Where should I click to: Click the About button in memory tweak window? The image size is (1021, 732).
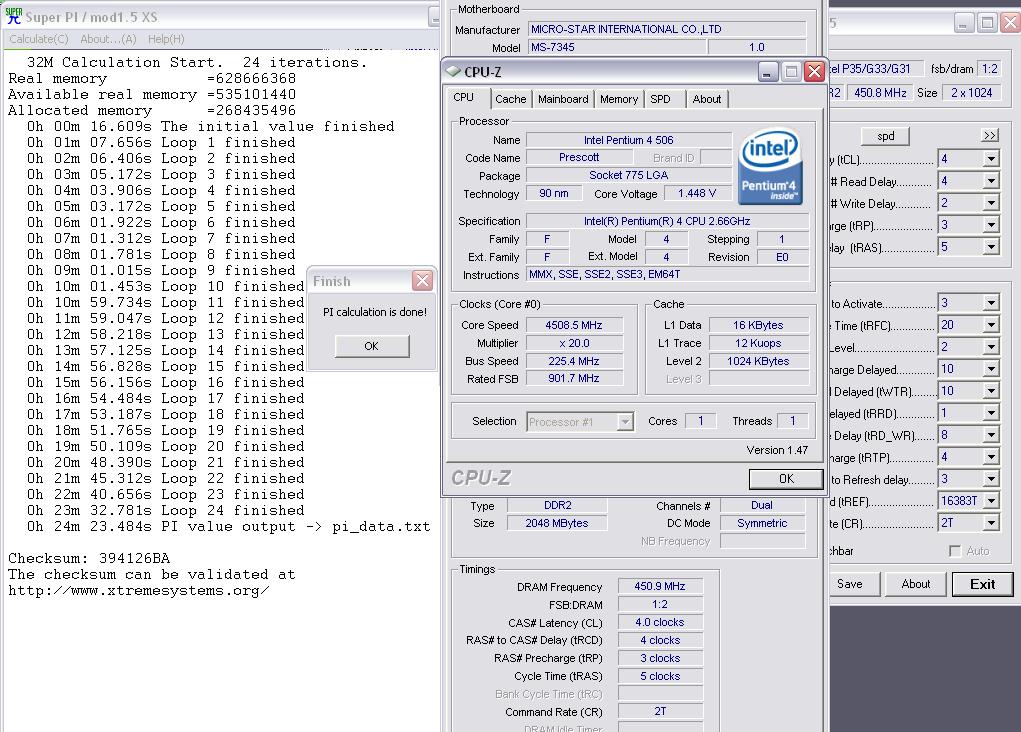coord(916,584)
